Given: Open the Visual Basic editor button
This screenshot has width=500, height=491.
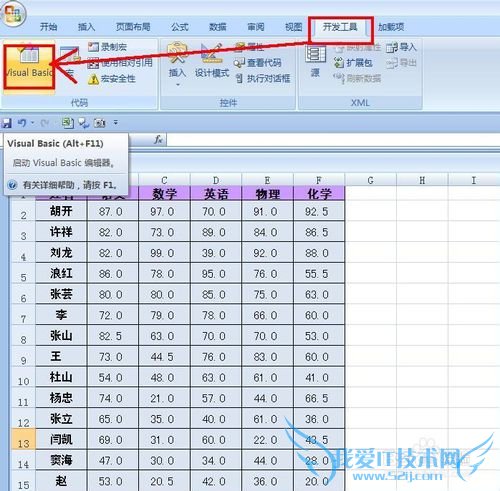Looking at the screenshot, I should 29,66.
